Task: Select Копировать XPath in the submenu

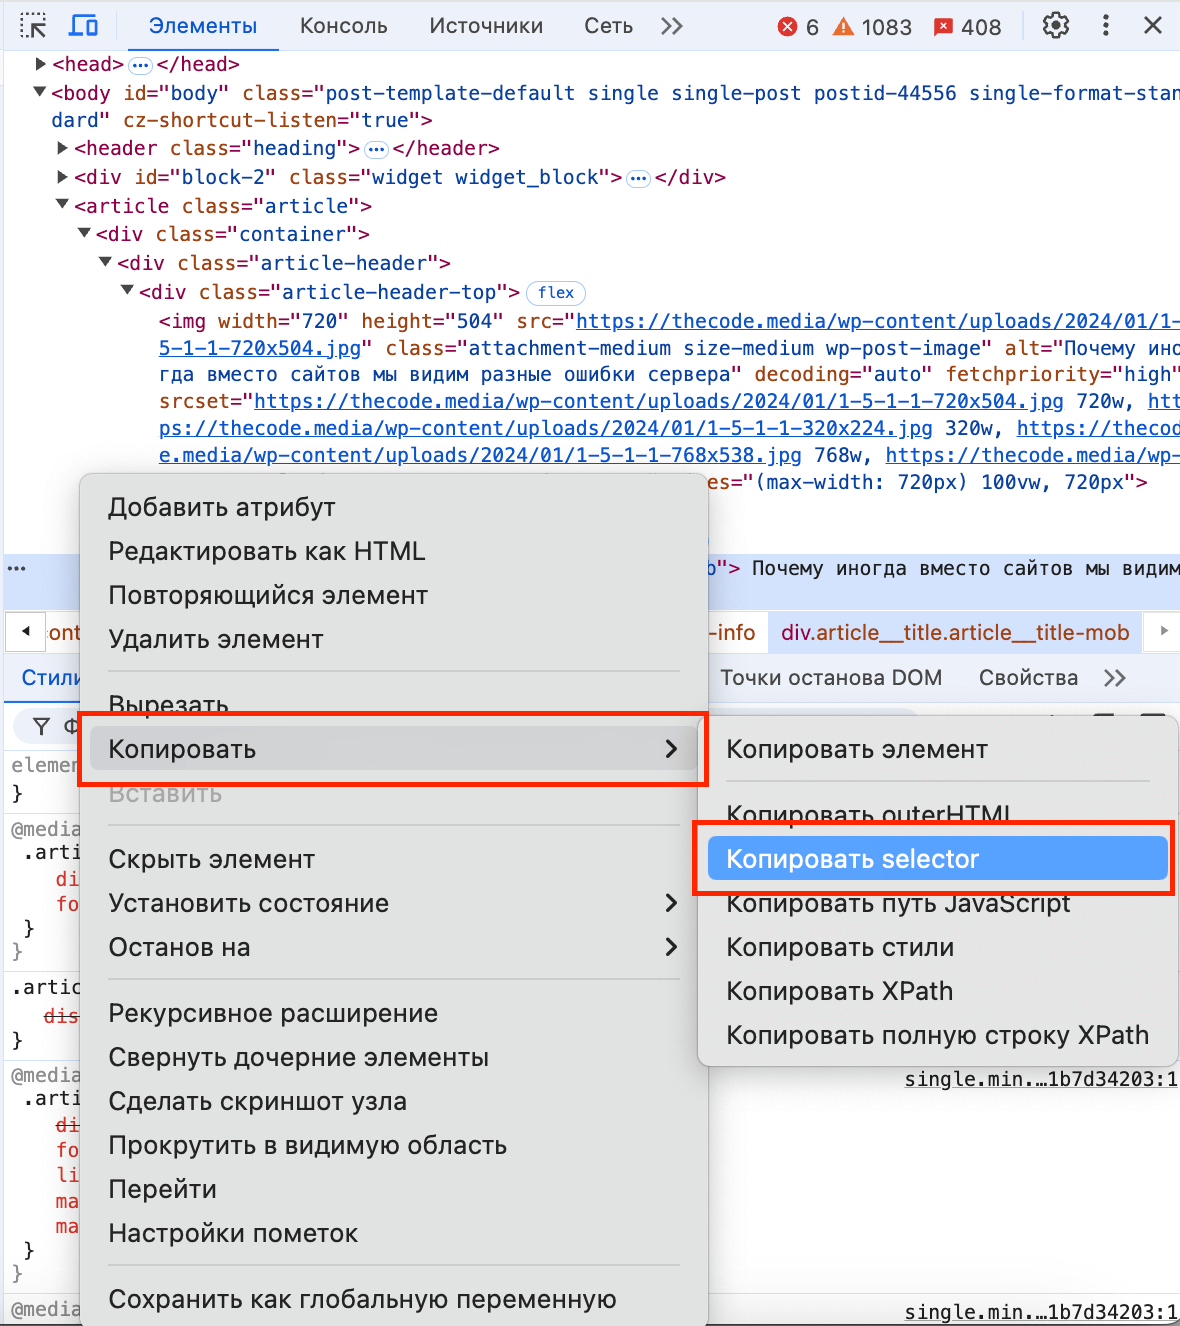Action: pos(839,991)
